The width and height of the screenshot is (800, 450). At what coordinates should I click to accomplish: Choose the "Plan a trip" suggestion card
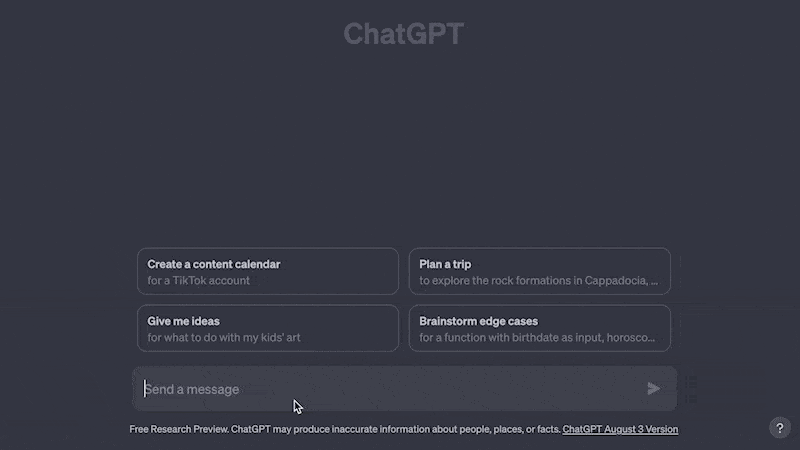539,272
